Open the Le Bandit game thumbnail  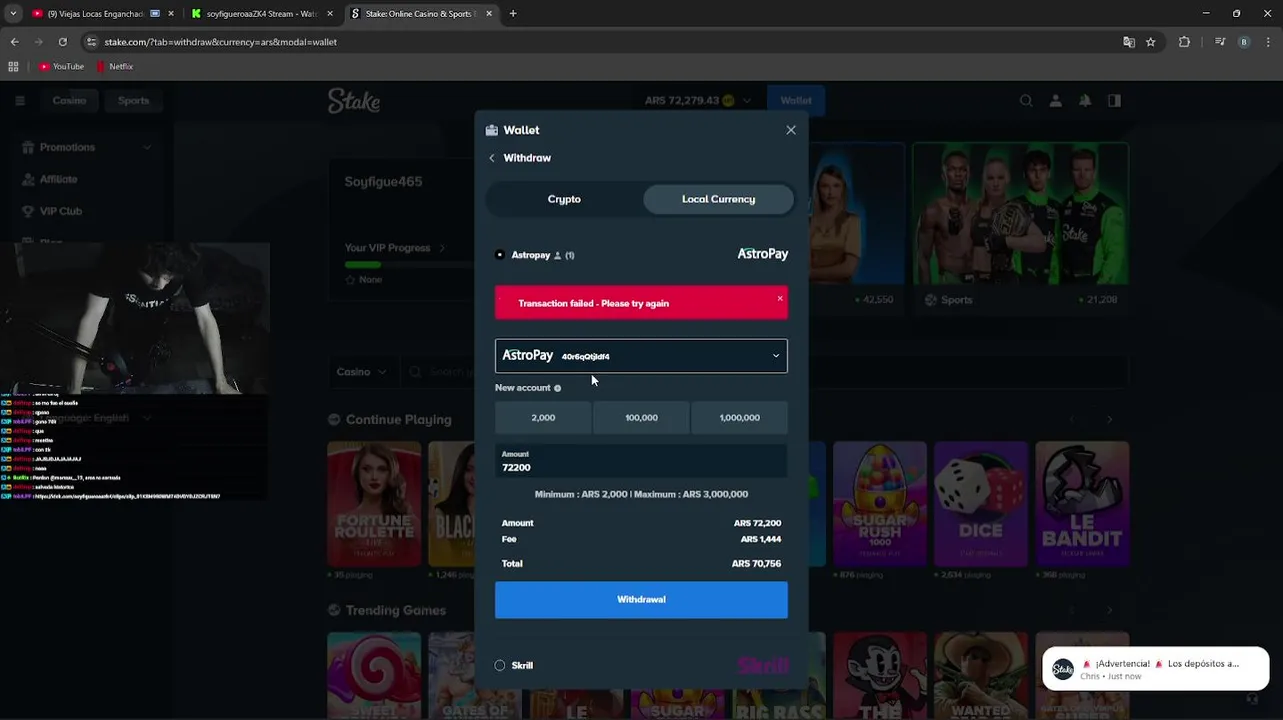tap(1082, 504)
